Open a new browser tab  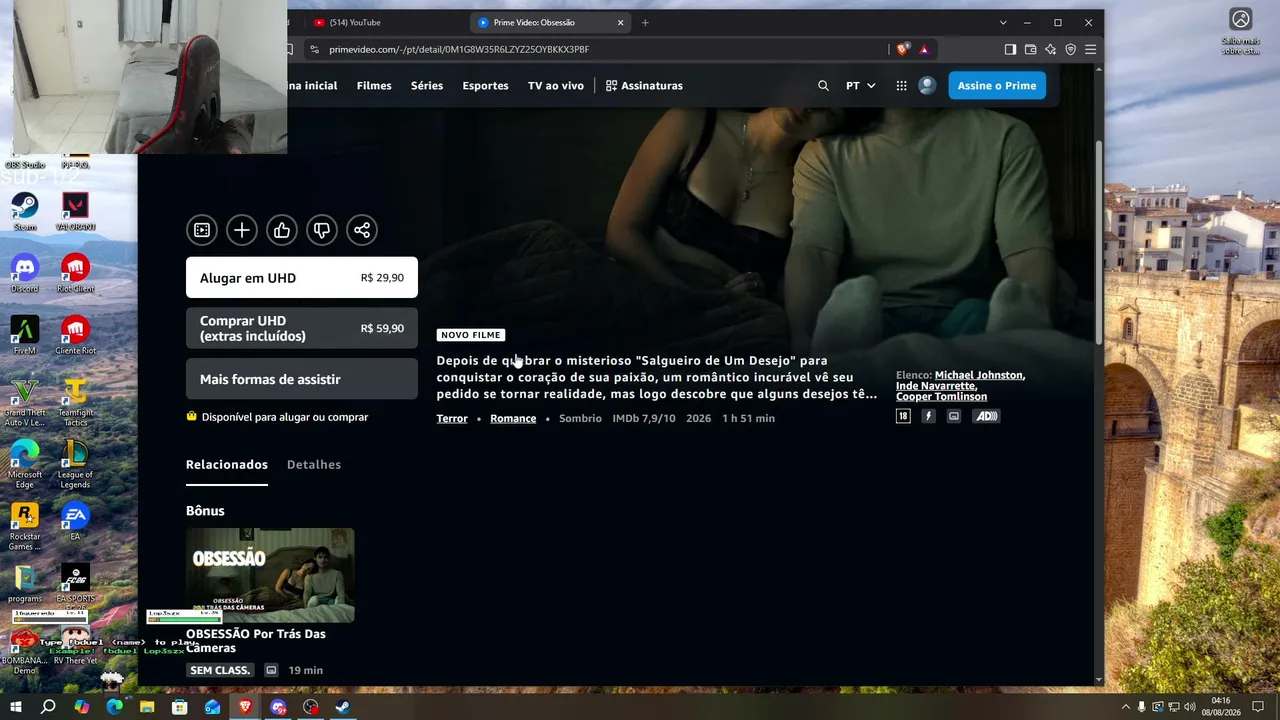[645, 22]
